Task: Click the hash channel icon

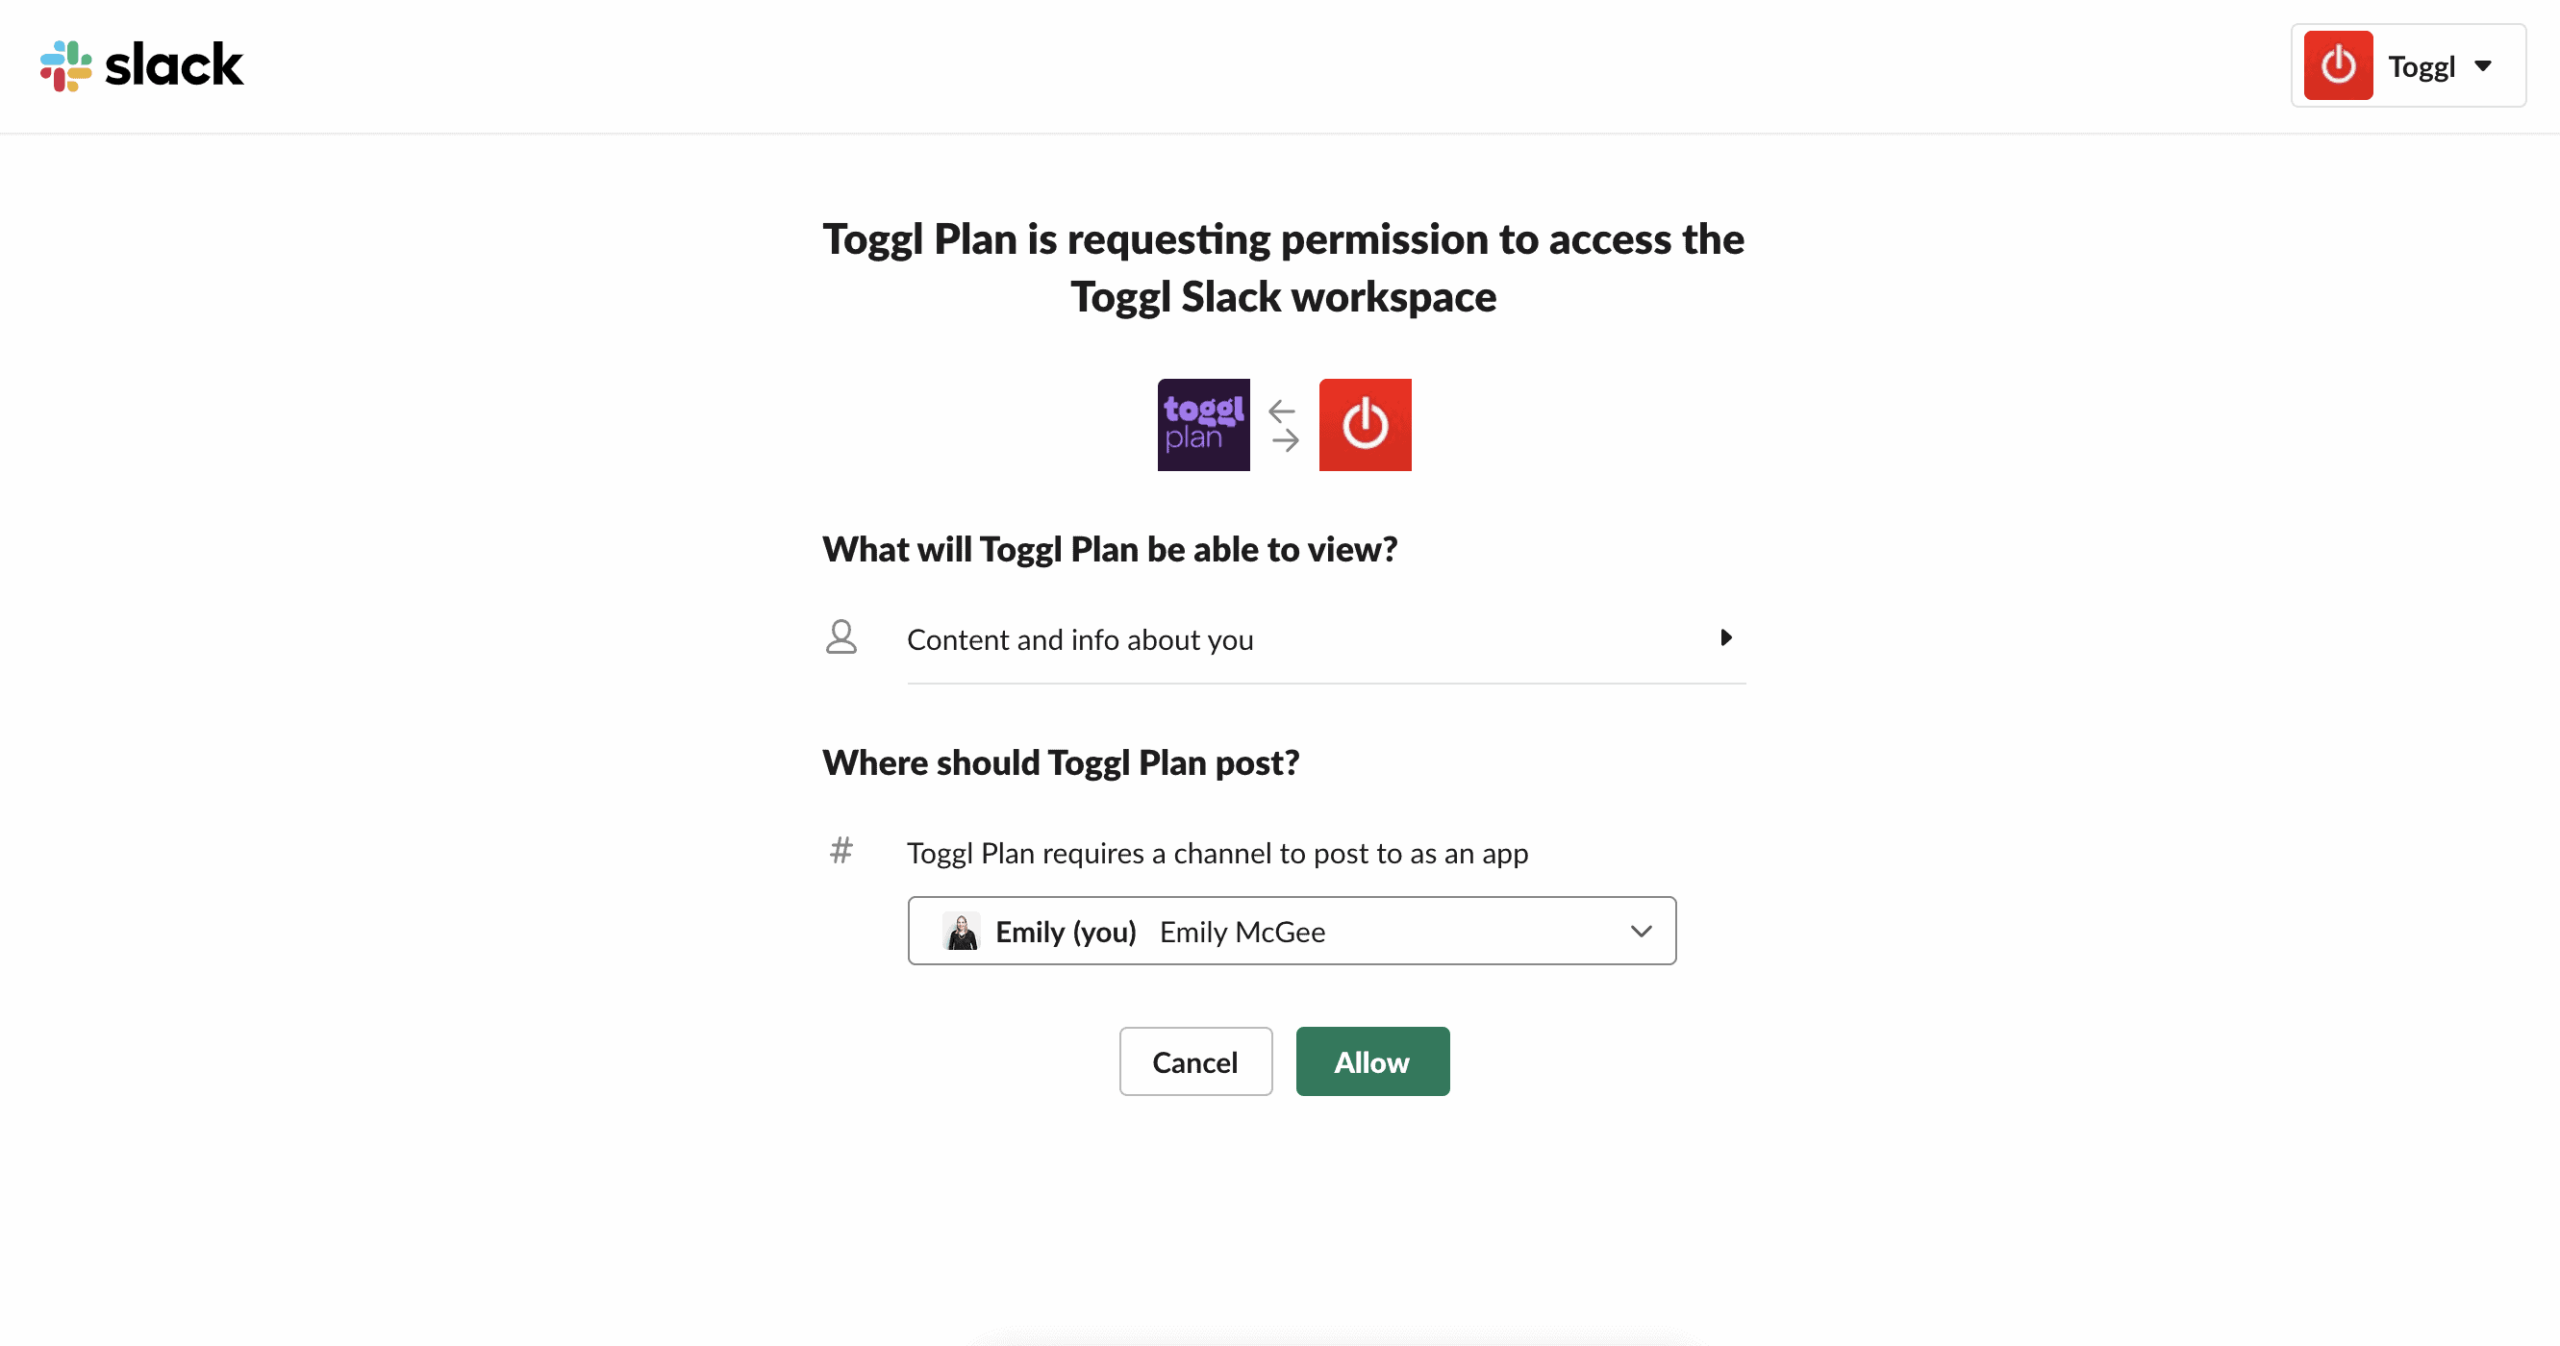Action: pos(841,851)
